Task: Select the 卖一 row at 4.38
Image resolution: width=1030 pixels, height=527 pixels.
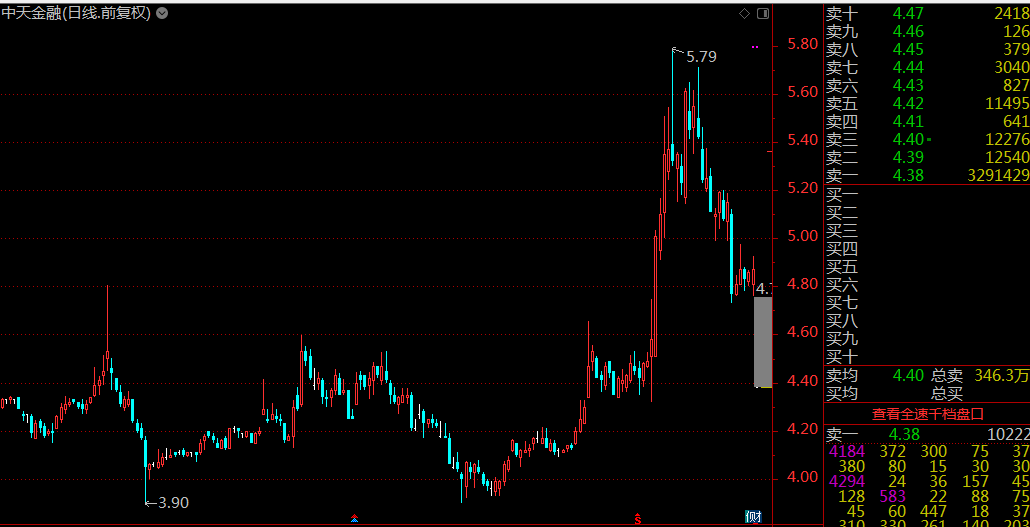Action: 927,175
